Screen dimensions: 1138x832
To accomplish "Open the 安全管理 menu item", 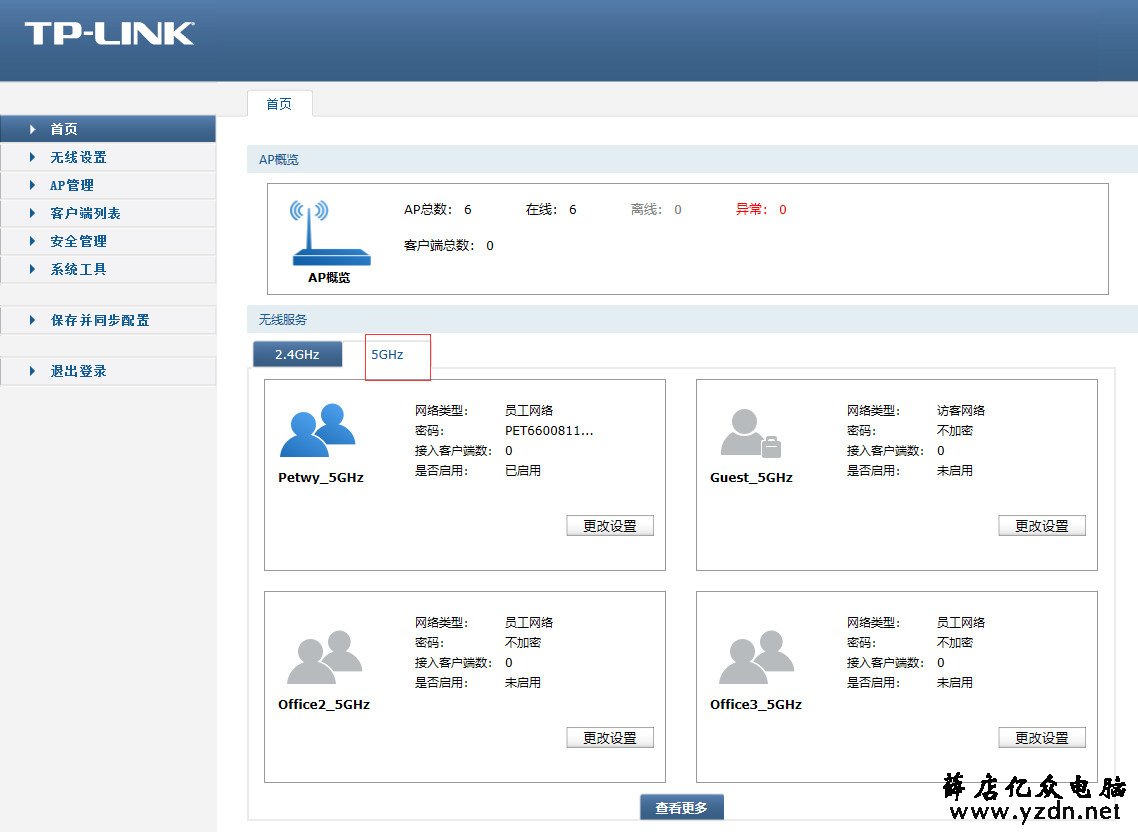I will 108,241.
